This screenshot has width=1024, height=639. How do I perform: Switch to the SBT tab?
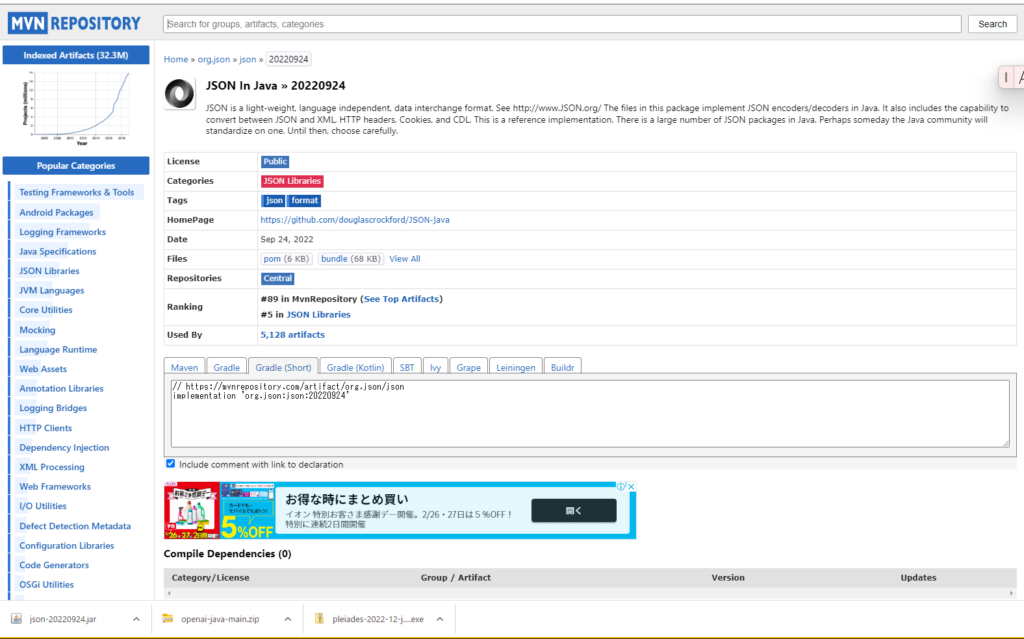[x=407, y=366]
